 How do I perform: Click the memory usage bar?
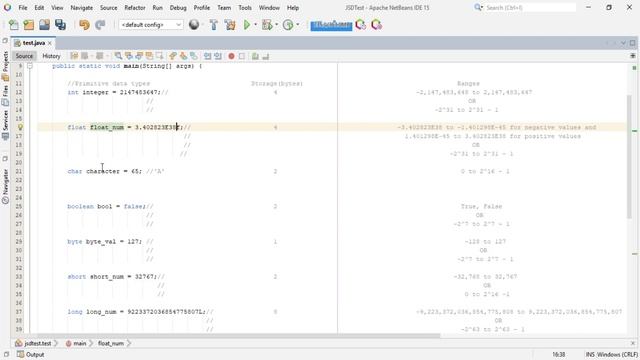point(331,25)
